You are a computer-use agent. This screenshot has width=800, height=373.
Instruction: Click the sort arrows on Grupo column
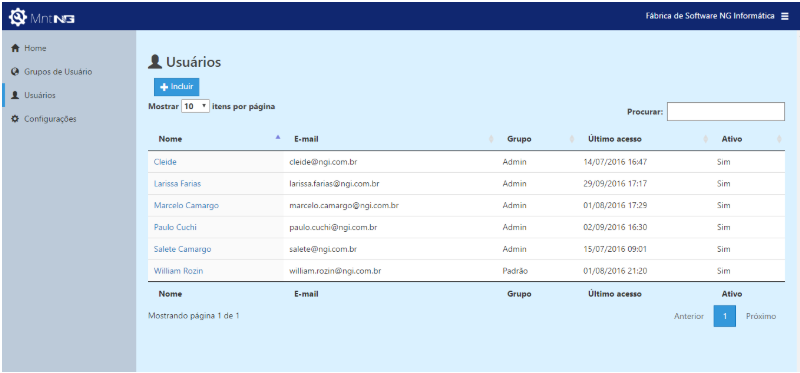[x=572, y=139]
